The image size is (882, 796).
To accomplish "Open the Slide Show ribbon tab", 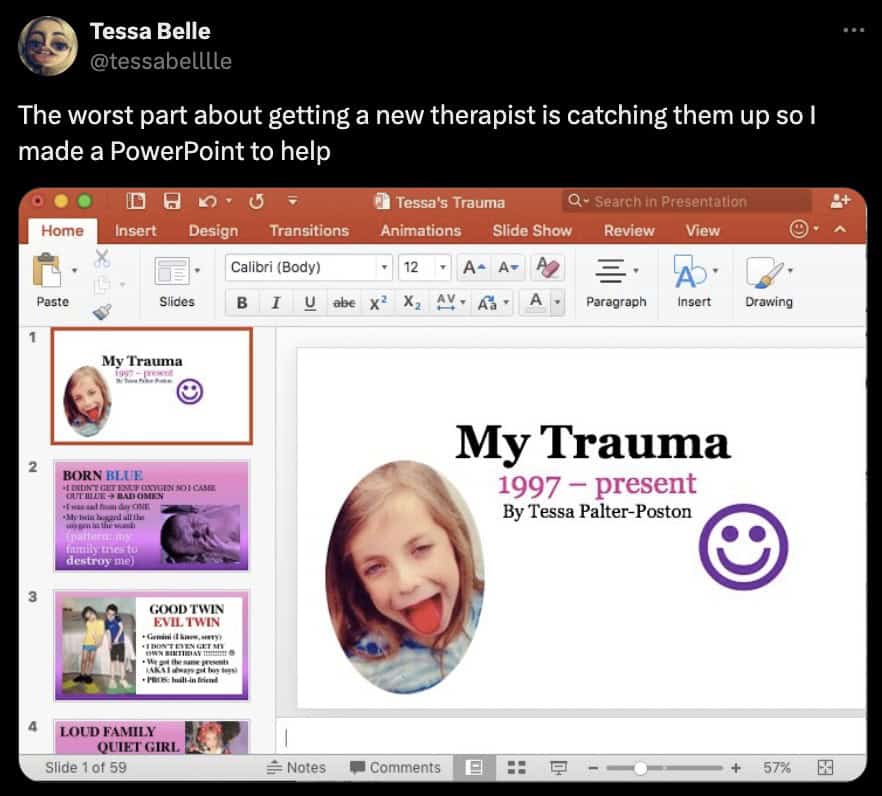I will 532,230.
